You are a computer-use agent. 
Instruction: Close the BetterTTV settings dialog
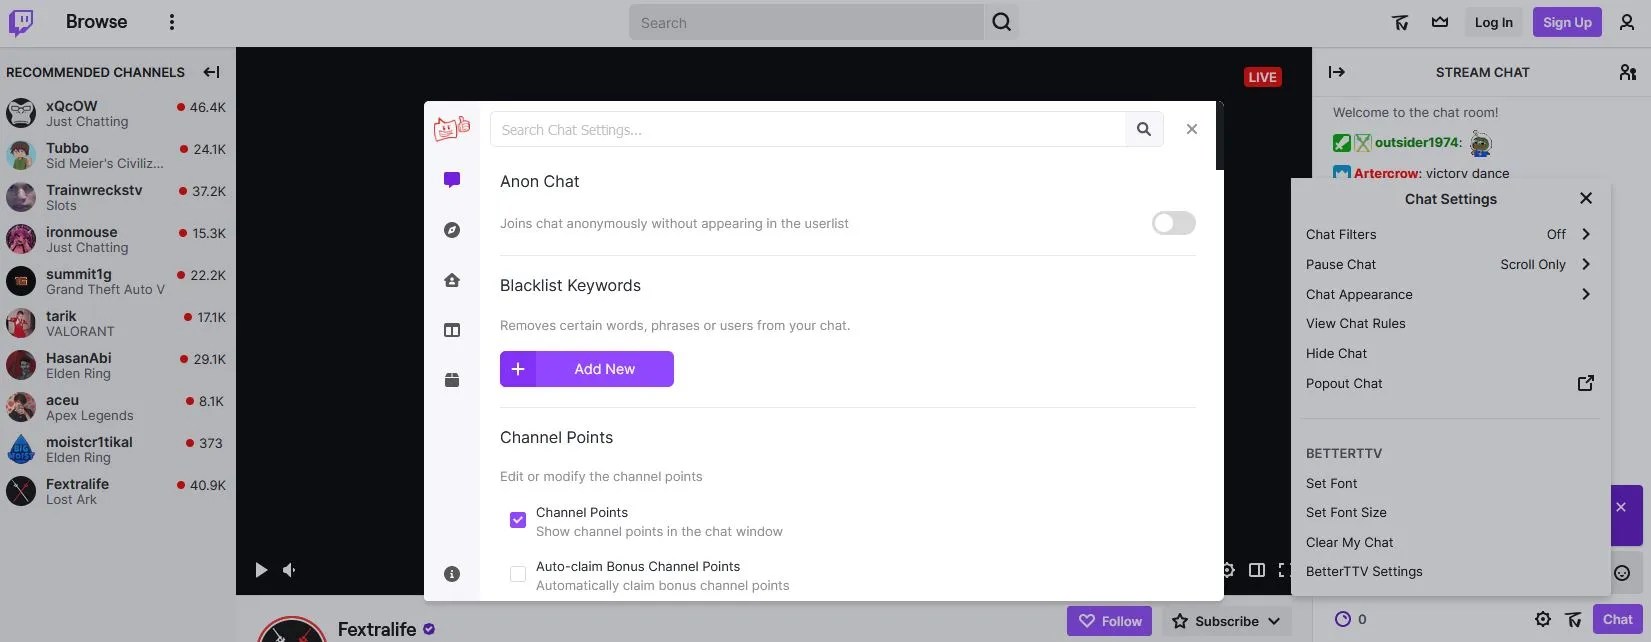point(1191,129)
